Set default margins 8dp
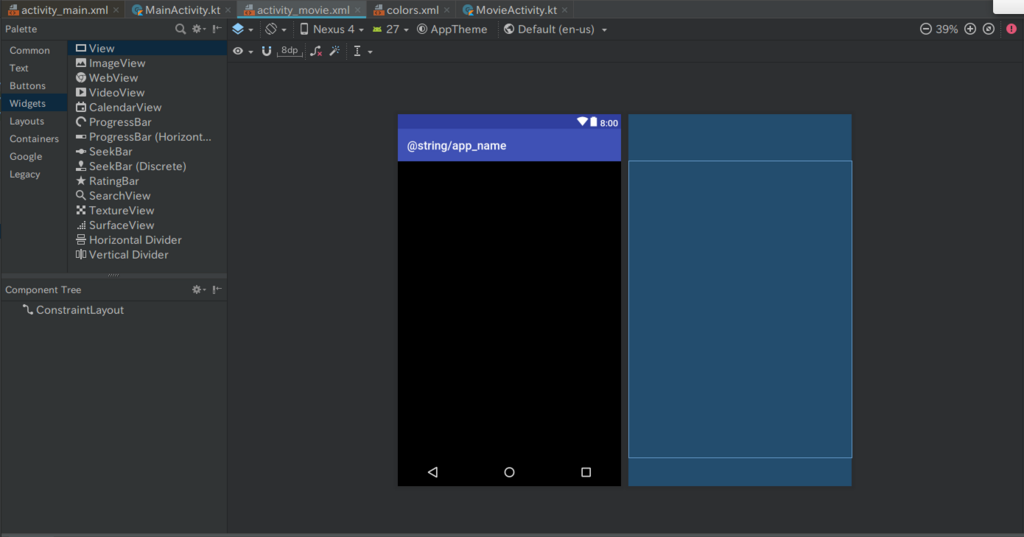Image resolution: width=1024 pixels, height=537 pixels. click(x=289, y=51)
